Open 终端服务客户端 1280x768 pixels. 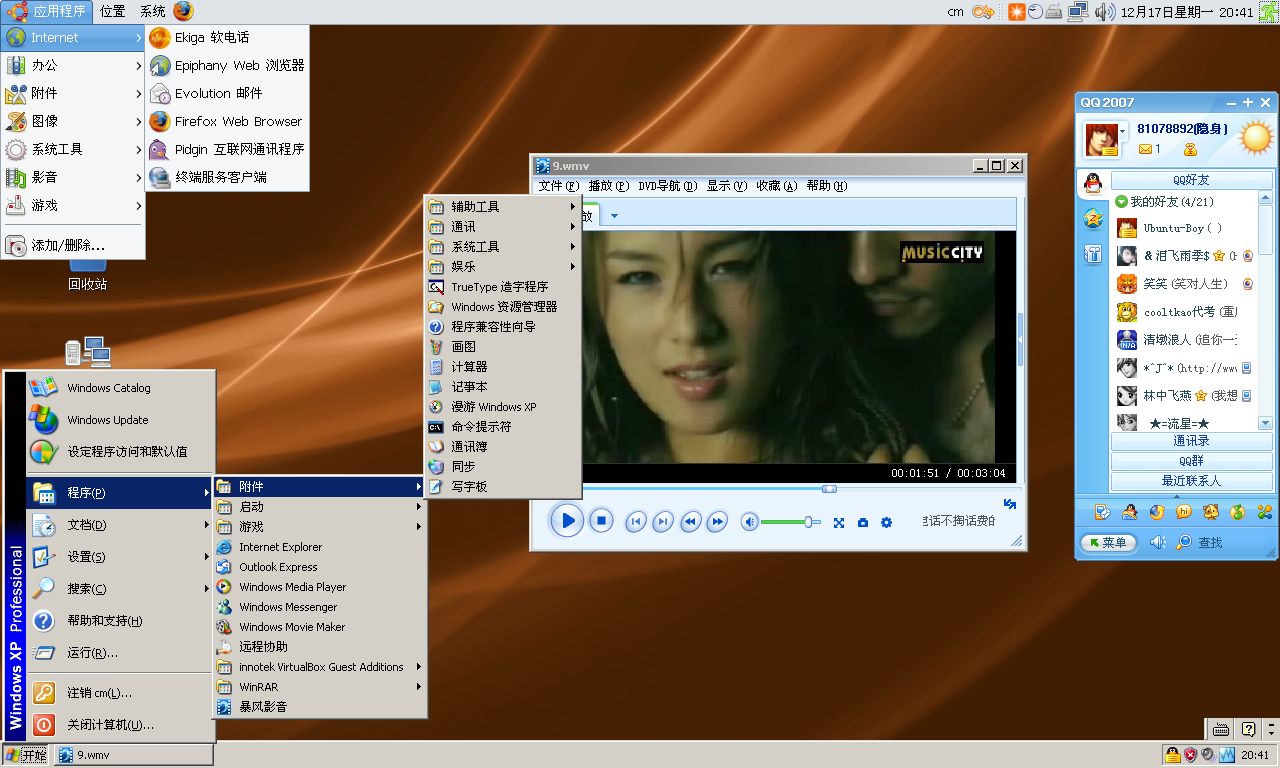(228, 177)
